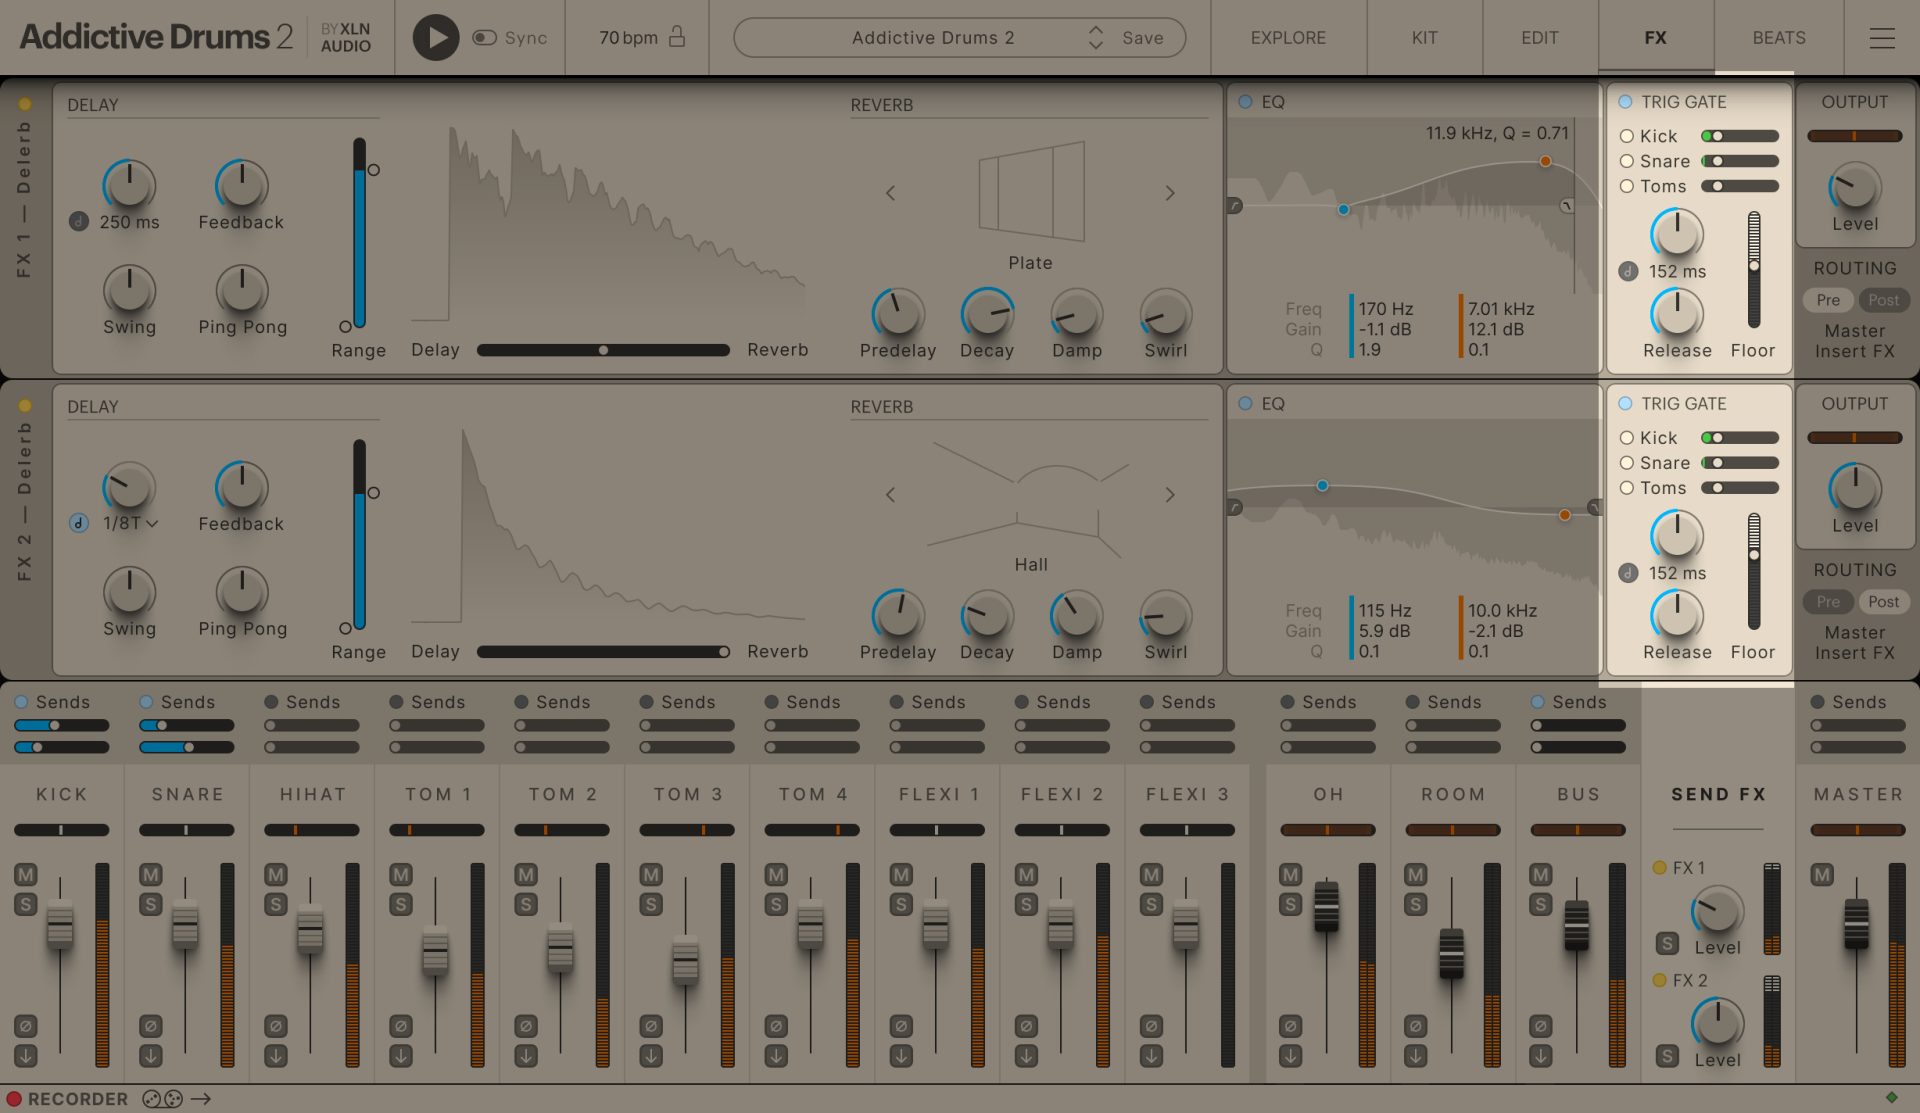Image resolution: width=1920 pixels, height=1113 pixels.
Task: Switch to the BEATS tab
Action: click(1778, 38)
